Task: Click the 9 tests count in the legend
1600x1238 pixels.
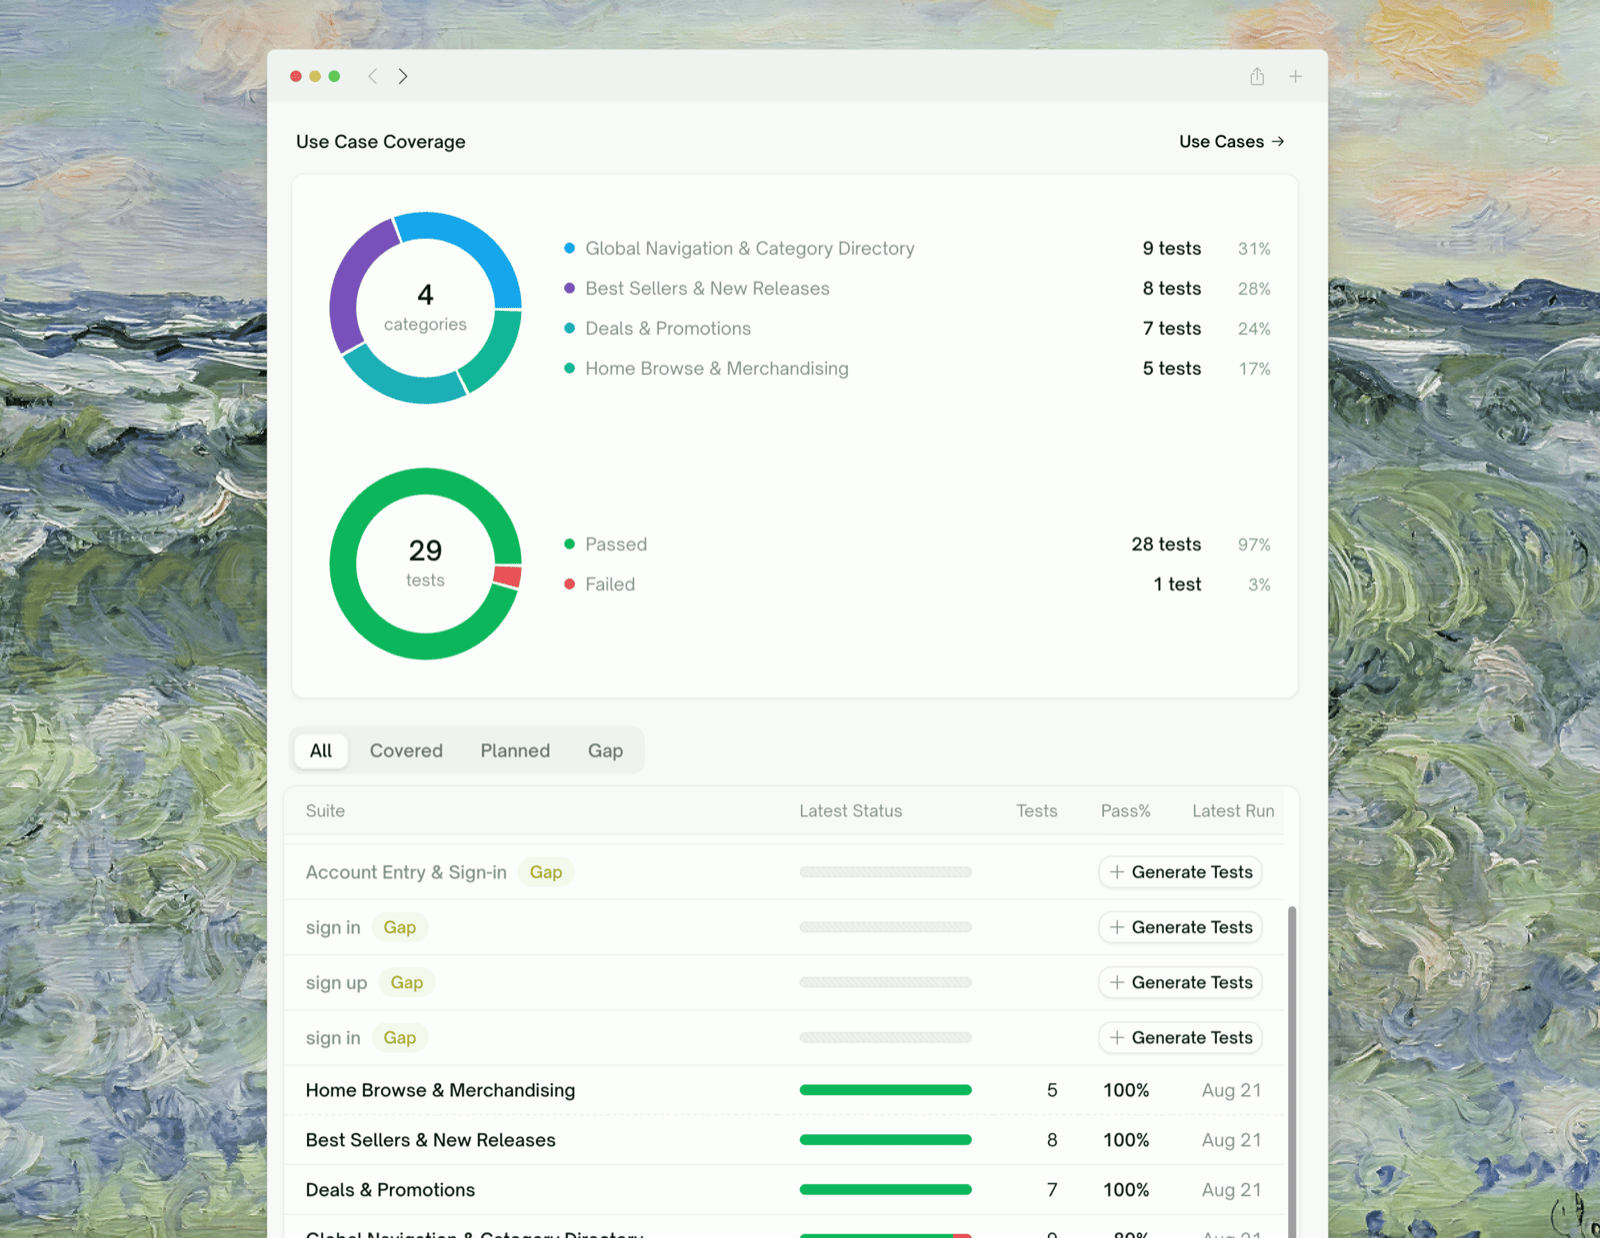Action: (x=1172, y=248)
